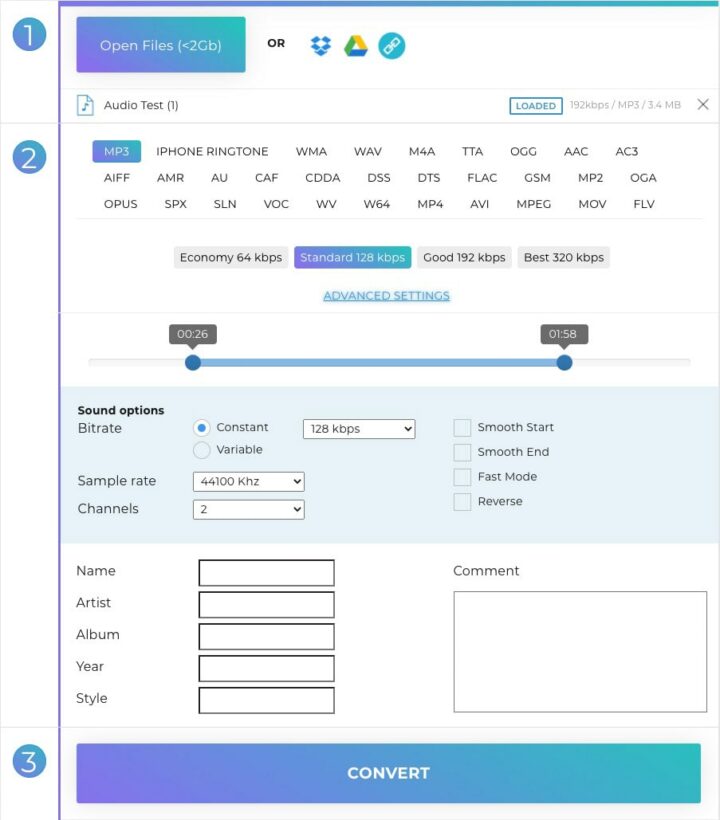Click the Google Drive import icon
This screenshot has height=820, width=720.
[356, 45]
